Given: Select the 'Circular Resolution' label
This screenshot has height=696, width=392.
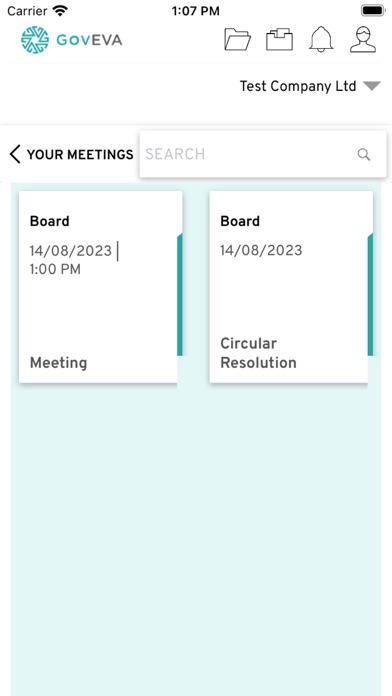Looking at the screenshot, I should point(258,353).
